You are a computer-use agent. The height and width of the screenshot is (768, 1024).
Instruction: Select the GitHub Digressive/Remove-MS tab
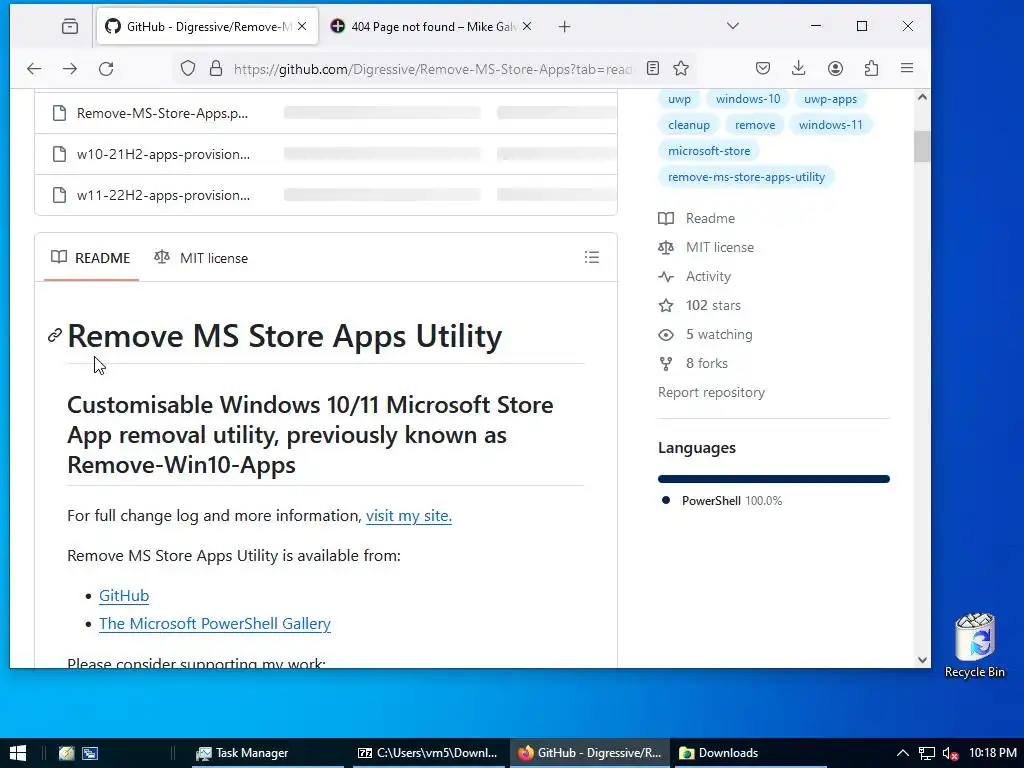208,26
